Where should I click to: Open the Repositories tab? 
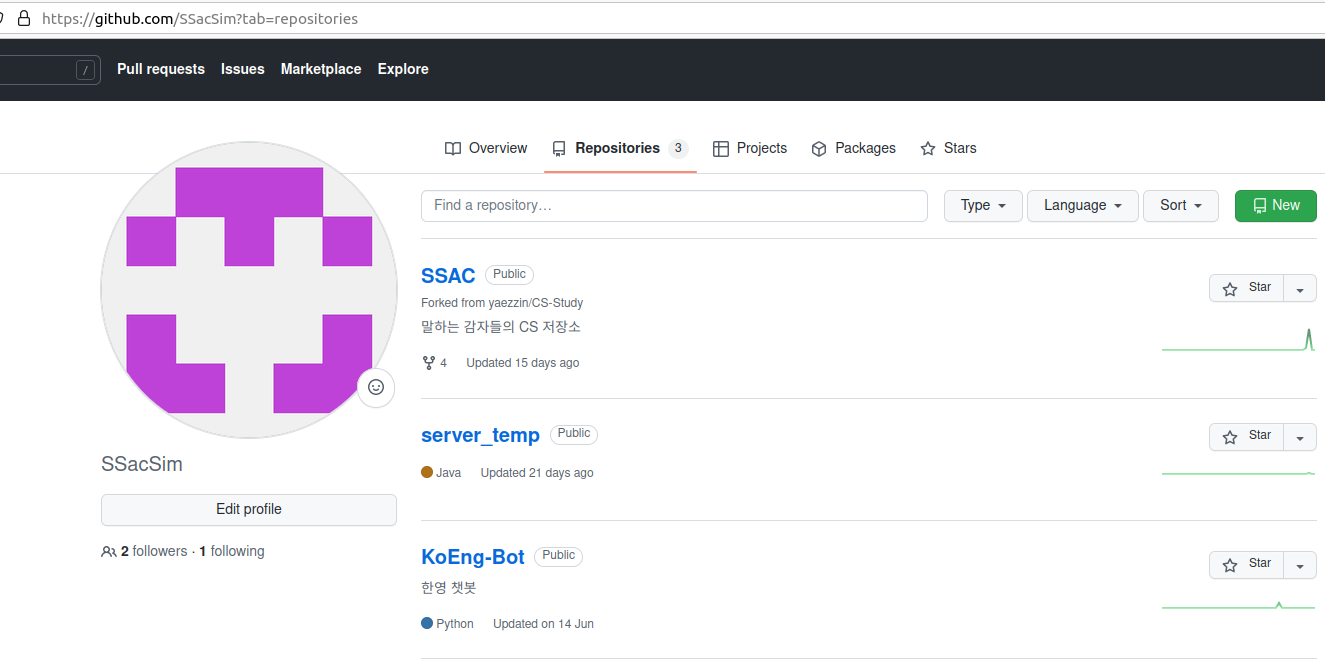click(x=620, y=148)
